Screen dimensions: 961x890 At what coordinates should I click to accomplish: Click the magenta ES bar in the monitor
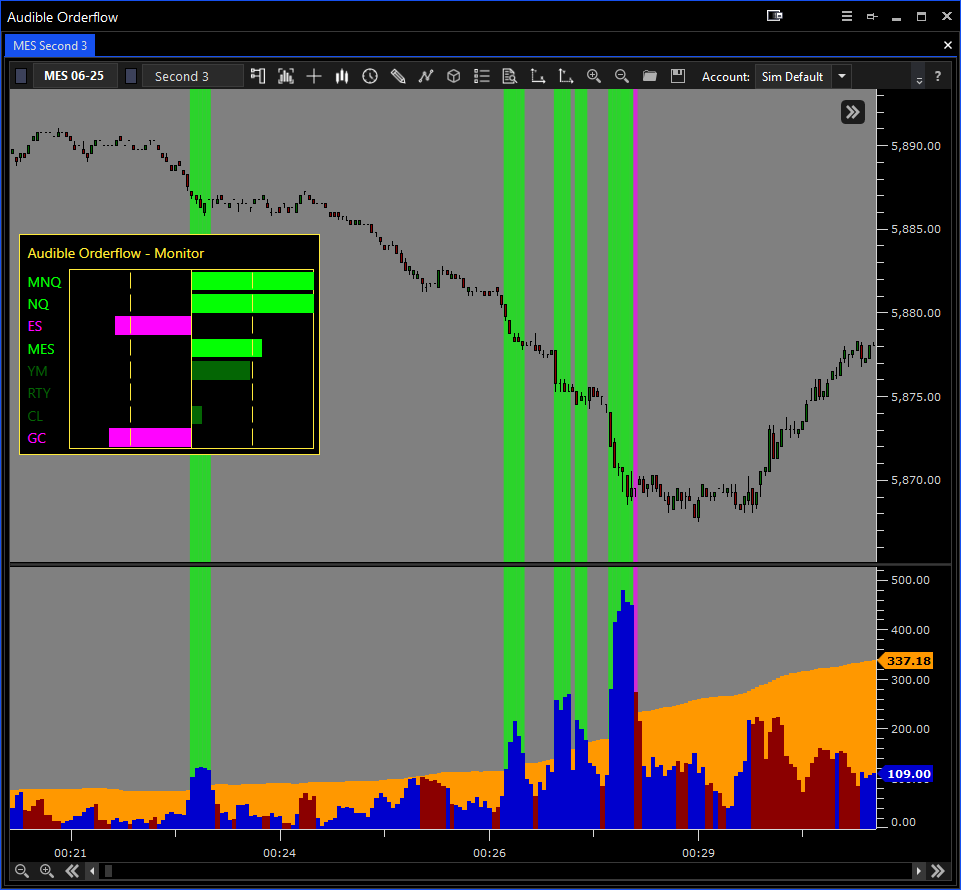point(153,325)
